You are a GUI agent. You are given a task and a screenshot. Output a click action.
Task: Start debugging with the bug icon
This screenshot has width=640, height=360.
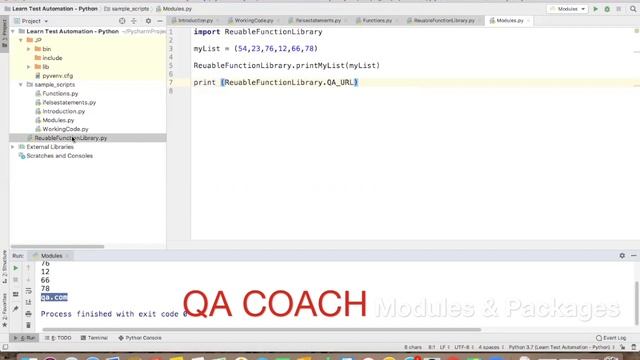607,9
